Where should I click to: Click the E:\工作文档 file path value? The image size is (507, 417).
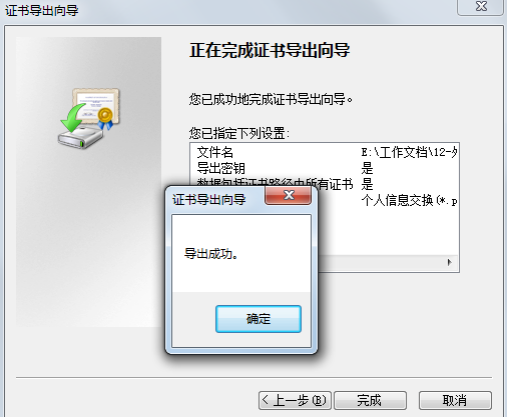[x=409, y=152]
